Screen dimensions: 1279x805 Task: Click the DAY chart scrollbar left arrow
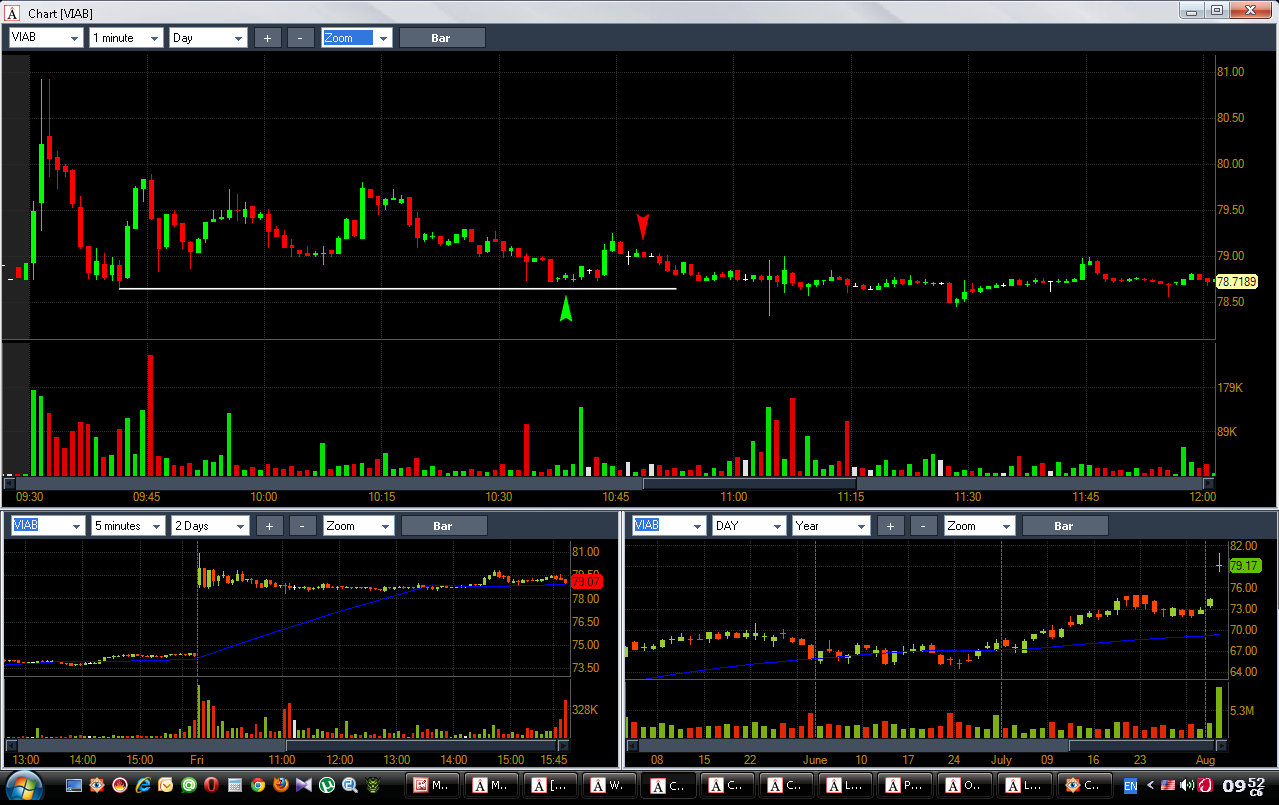coord(633,745)
